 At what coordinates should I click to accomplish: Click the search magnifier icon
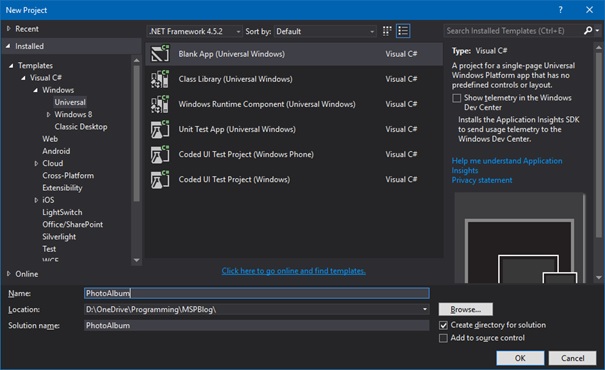588,30
